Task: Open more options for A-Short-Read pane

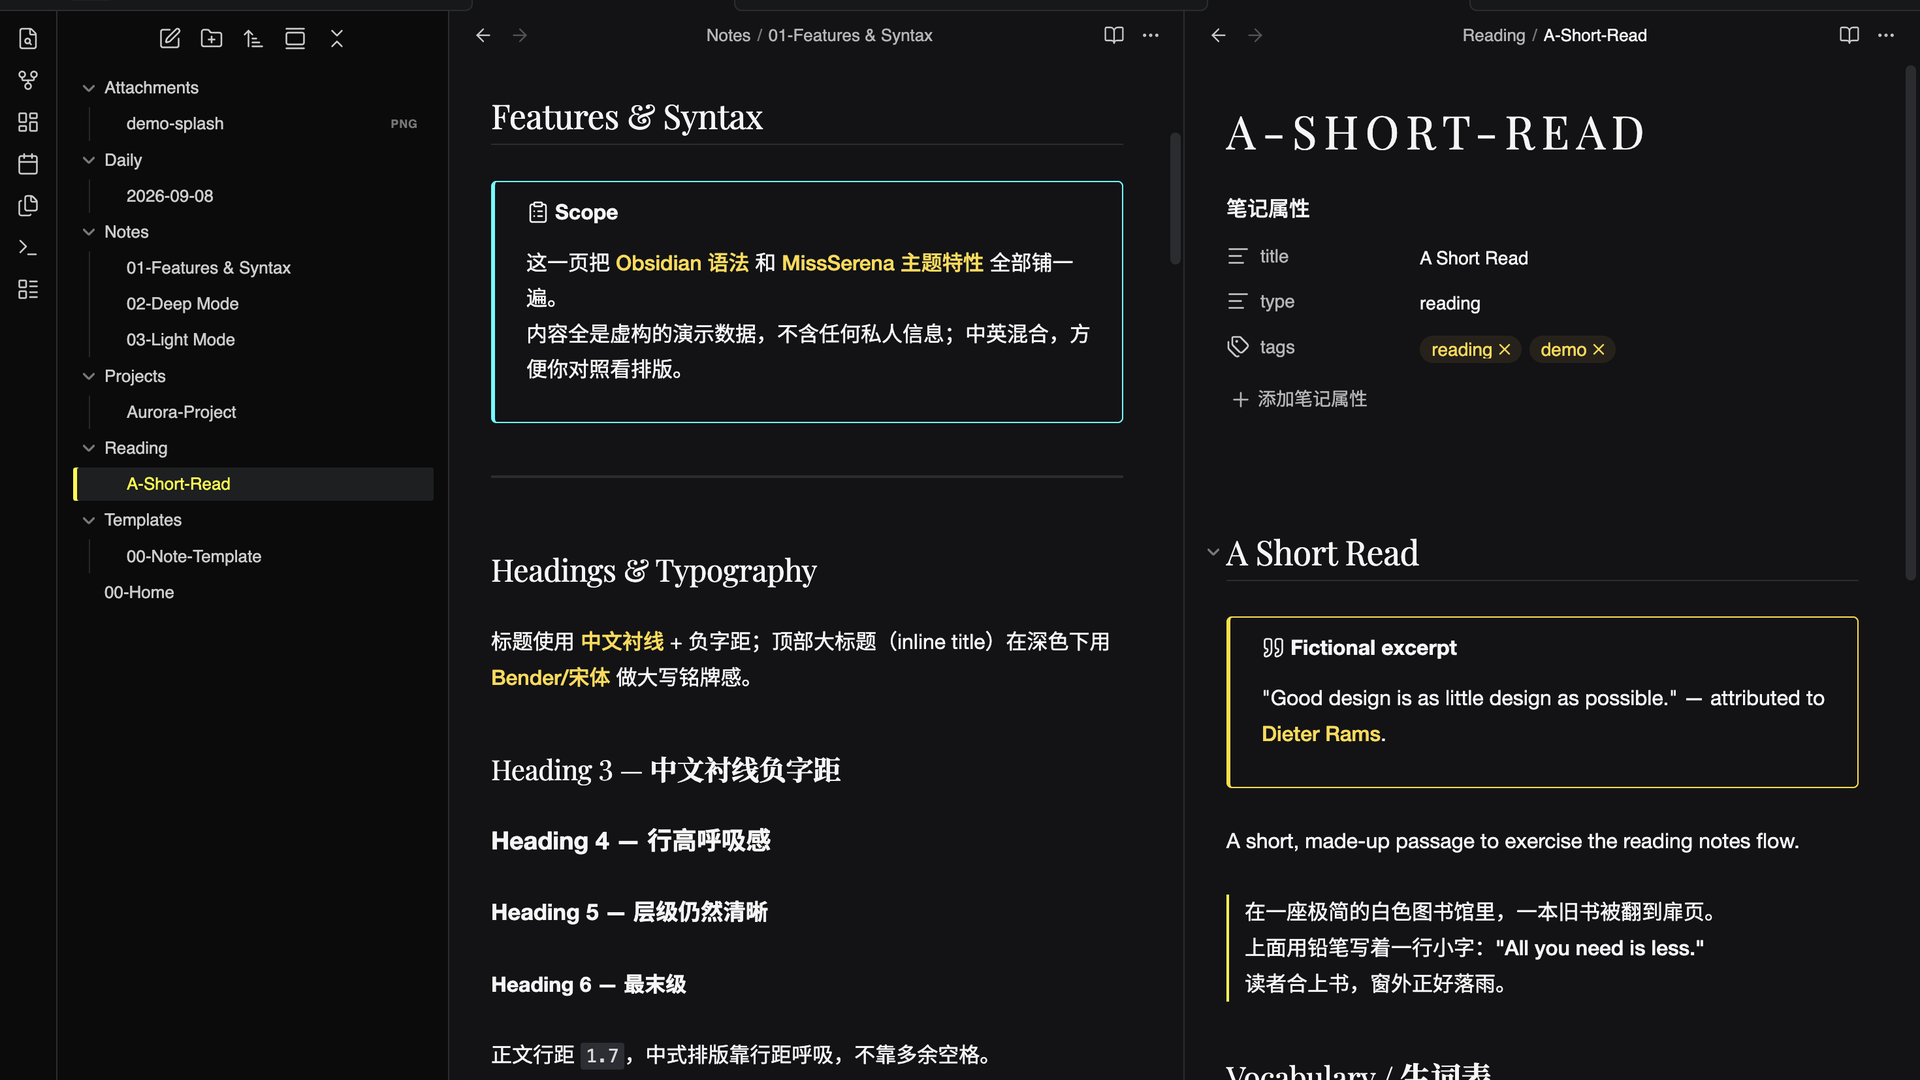Action: 1886,35
